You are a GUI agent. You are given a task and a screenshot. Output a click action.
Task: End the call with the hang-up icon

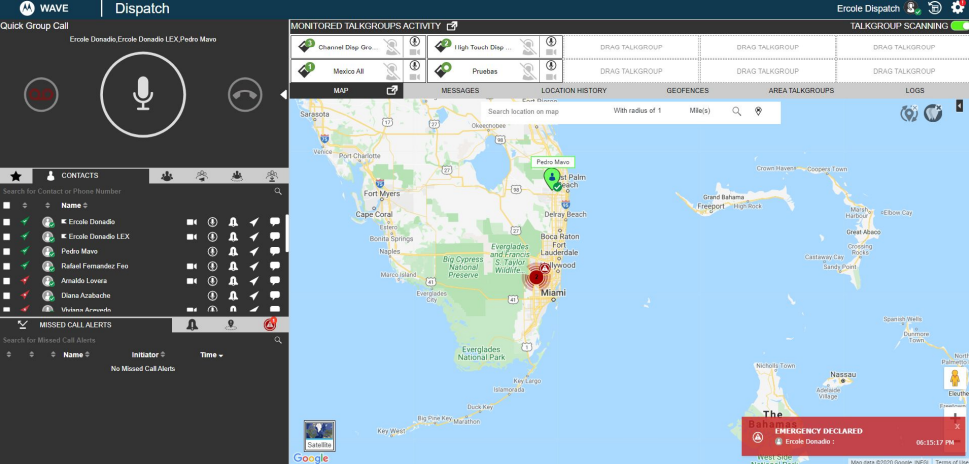click(245, 95)
